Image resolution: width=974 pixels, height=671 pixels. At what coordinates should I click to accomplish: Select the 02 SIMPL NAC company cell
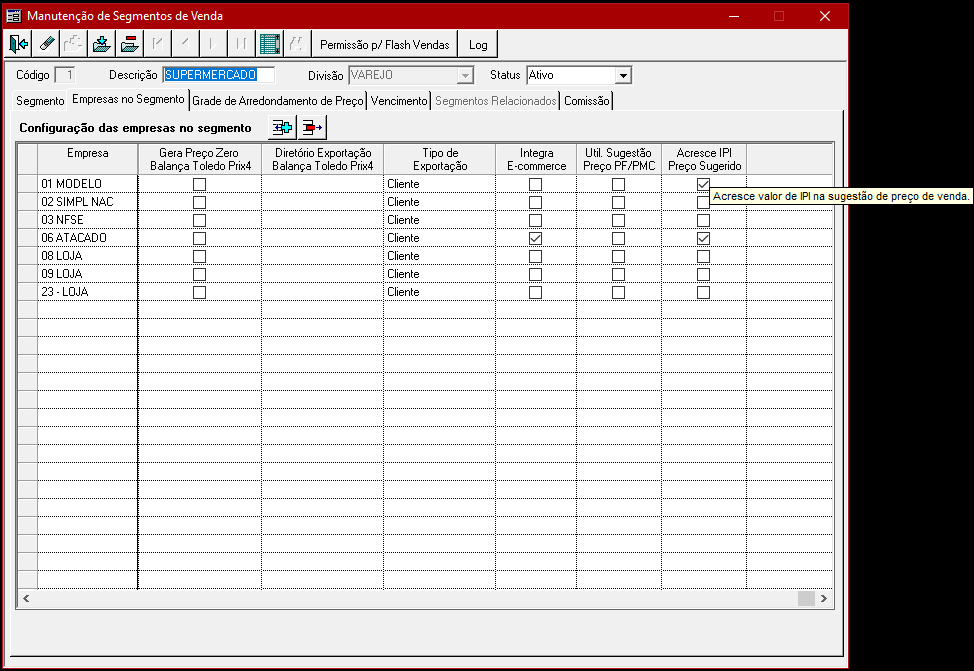tap(88, 202)
